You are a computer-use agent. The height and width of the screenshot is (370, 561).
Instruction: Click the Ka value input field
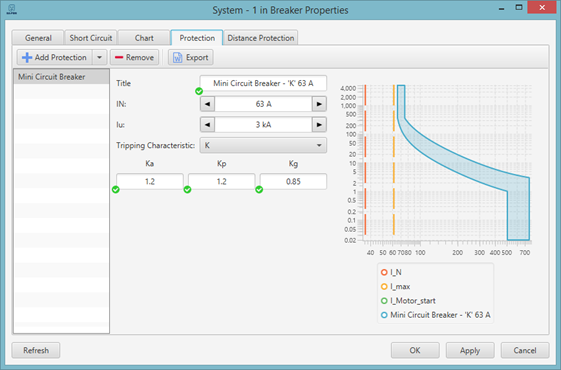[x=150, y=181]
